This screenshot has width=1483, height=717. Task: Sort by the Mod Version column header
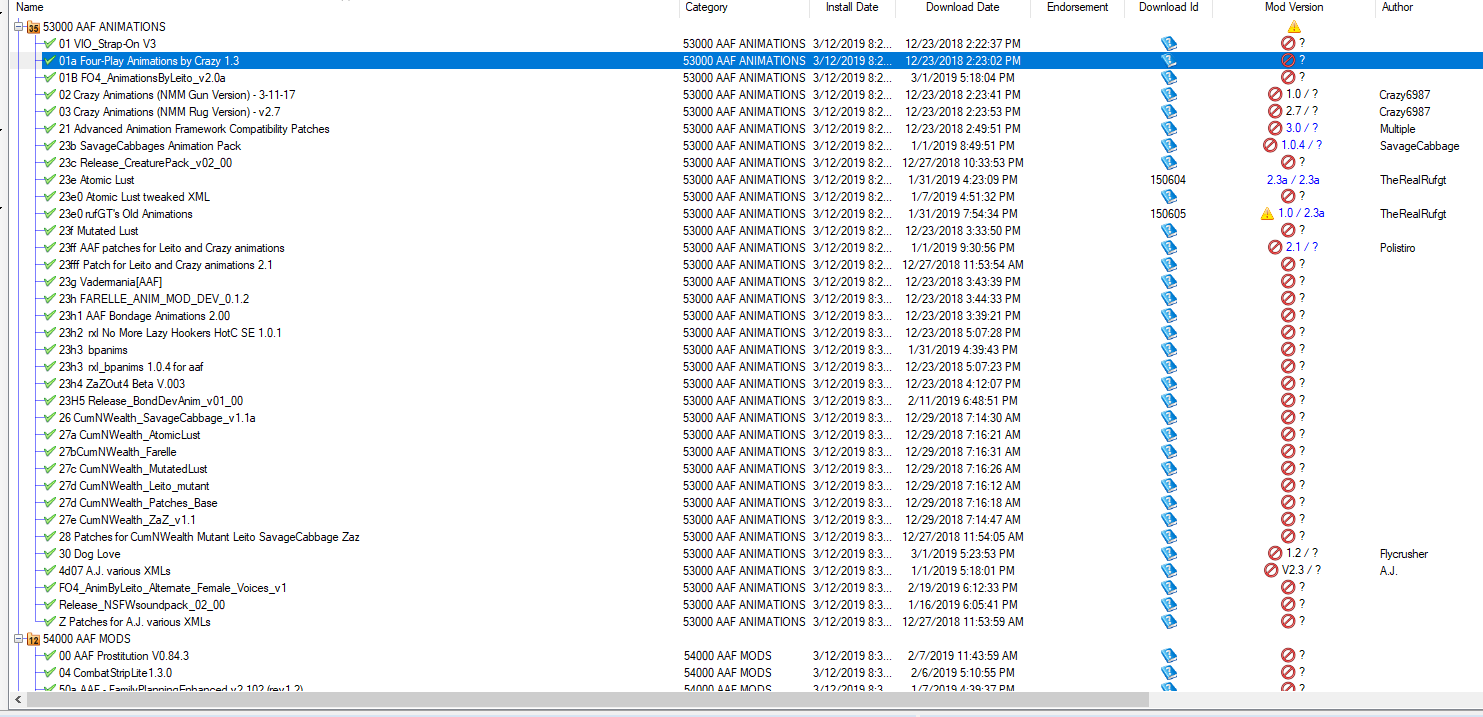click(x=1294, y=8)
